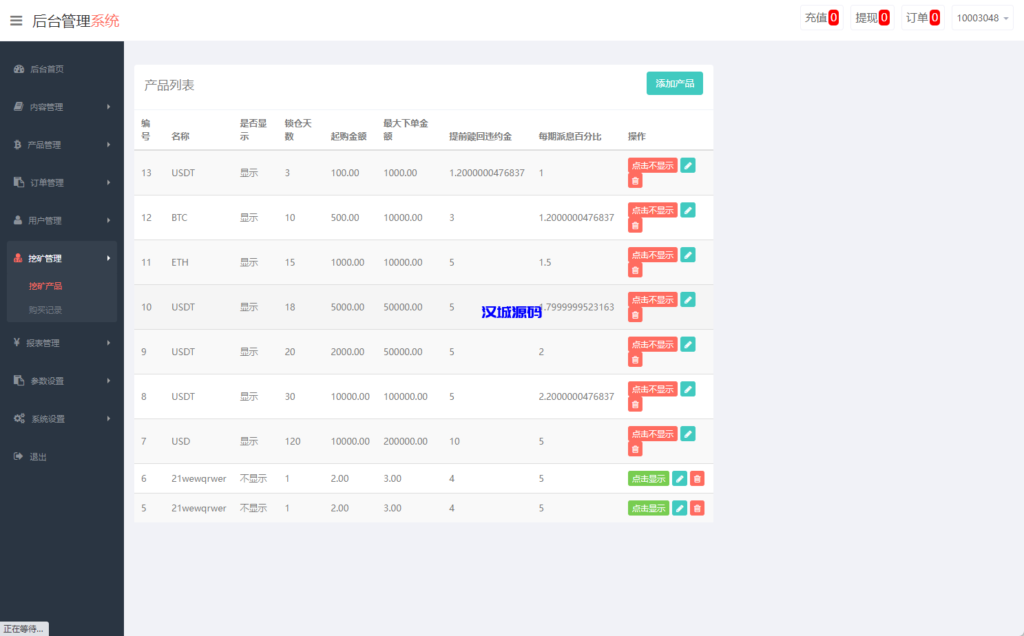
Task: Click the trash delete icon for ETH row
Action: (x=635, y=270)
